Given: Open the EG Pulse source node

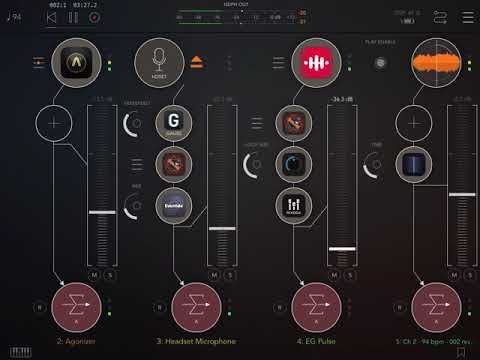Looking at the screenshot, I should [316, 63].
